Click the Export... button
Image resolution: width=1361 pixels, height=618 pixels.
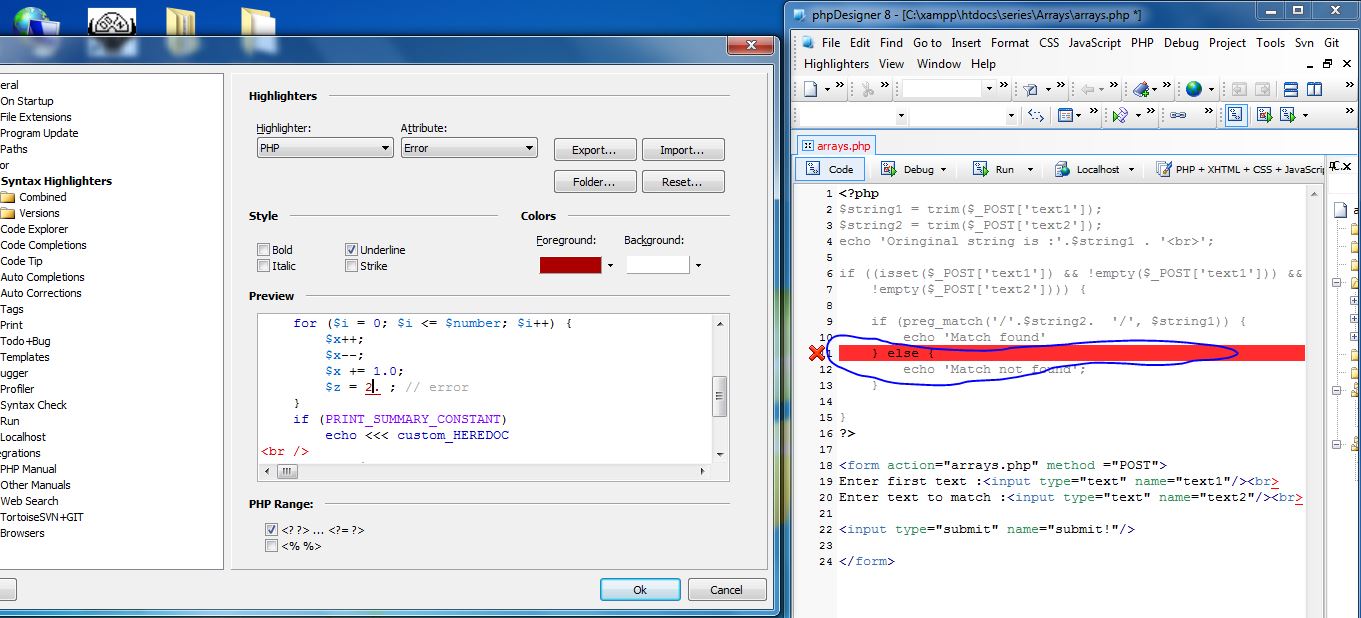[594, 150]
